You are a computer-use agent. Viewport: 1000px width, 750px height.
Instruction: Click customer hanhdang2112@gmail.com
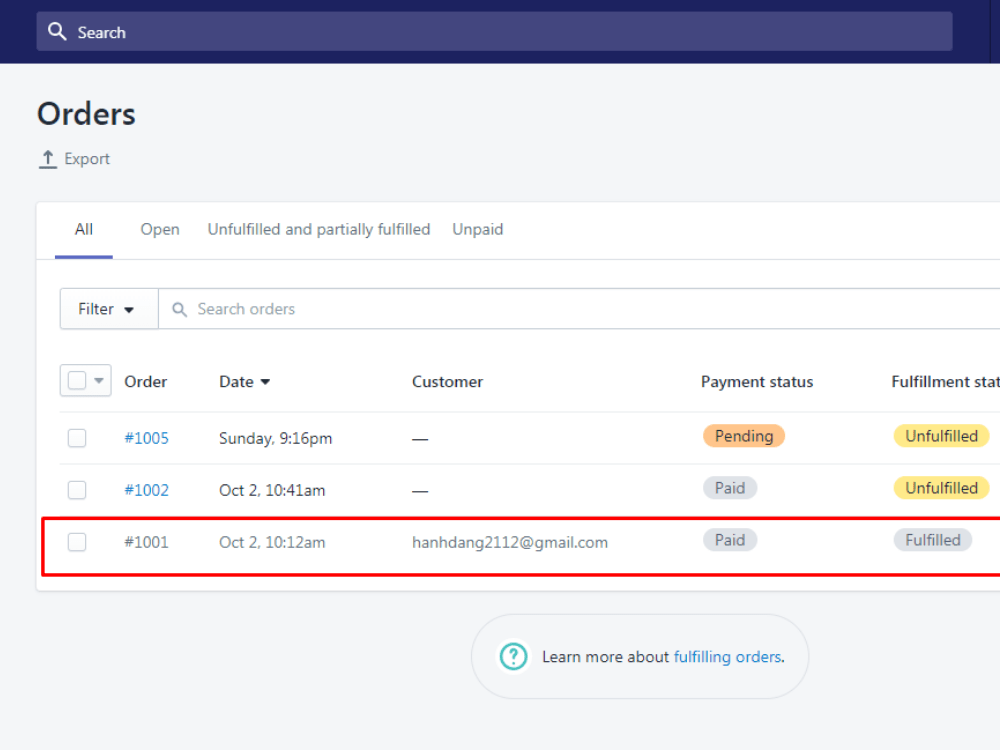coord(510,543)
